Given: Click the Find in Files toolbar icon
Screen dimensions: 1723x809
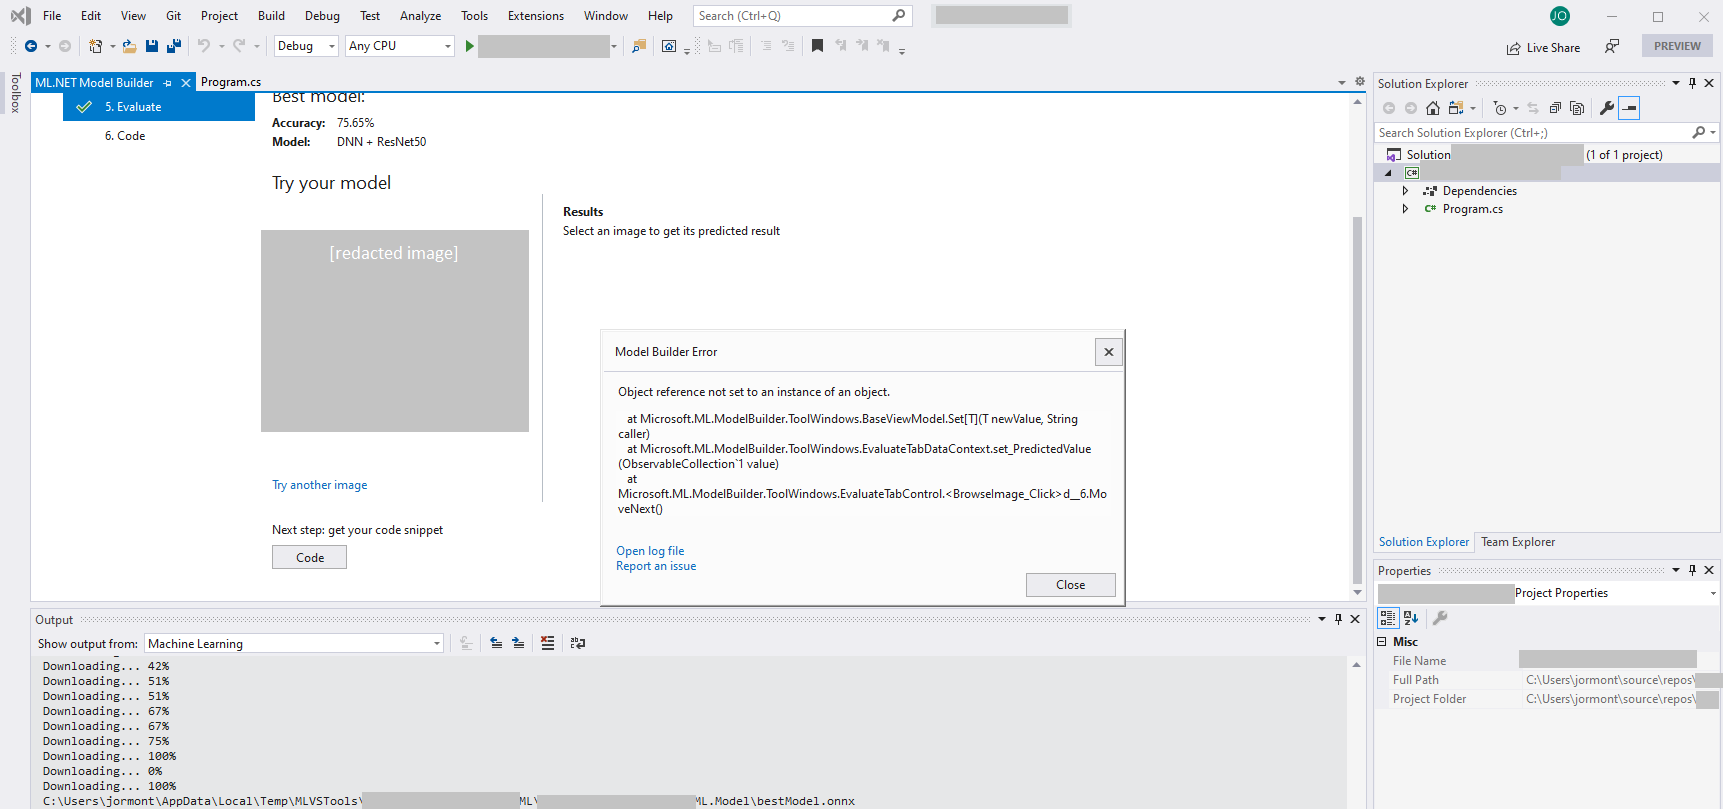Looking at the screenshot, I should 639,46.
